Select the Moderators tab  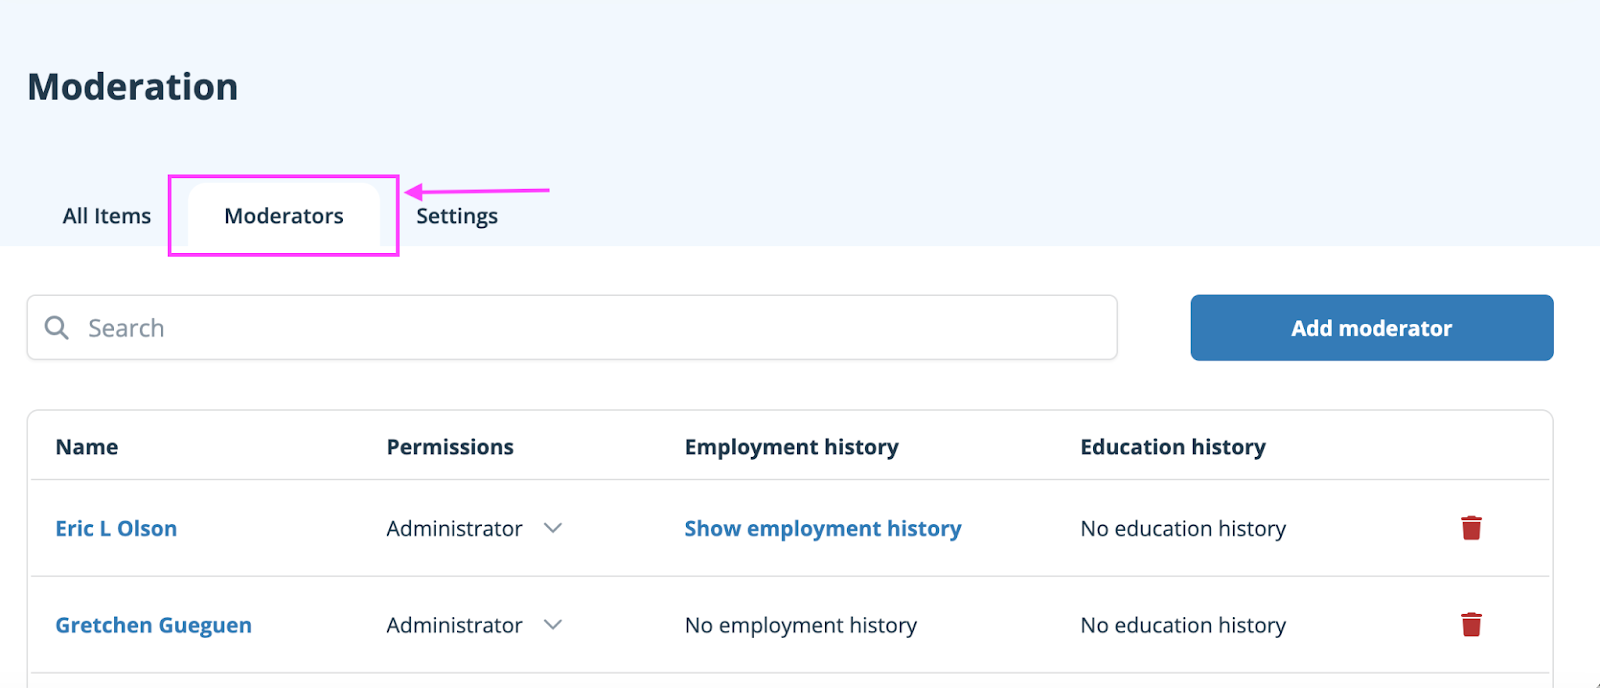click(x=284, y=216)
